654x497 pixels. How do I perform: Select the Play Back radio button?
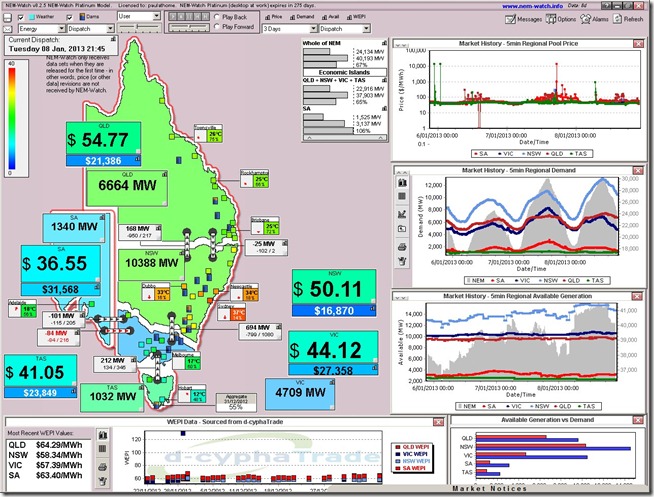pyautogui.click(x=217, y=17)
